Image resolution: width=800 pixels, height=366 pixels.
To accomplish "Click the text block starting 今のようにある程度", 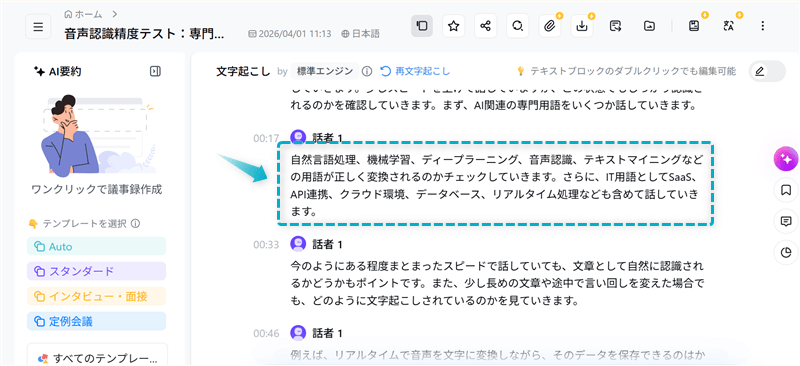I will (x=497, y=283).
